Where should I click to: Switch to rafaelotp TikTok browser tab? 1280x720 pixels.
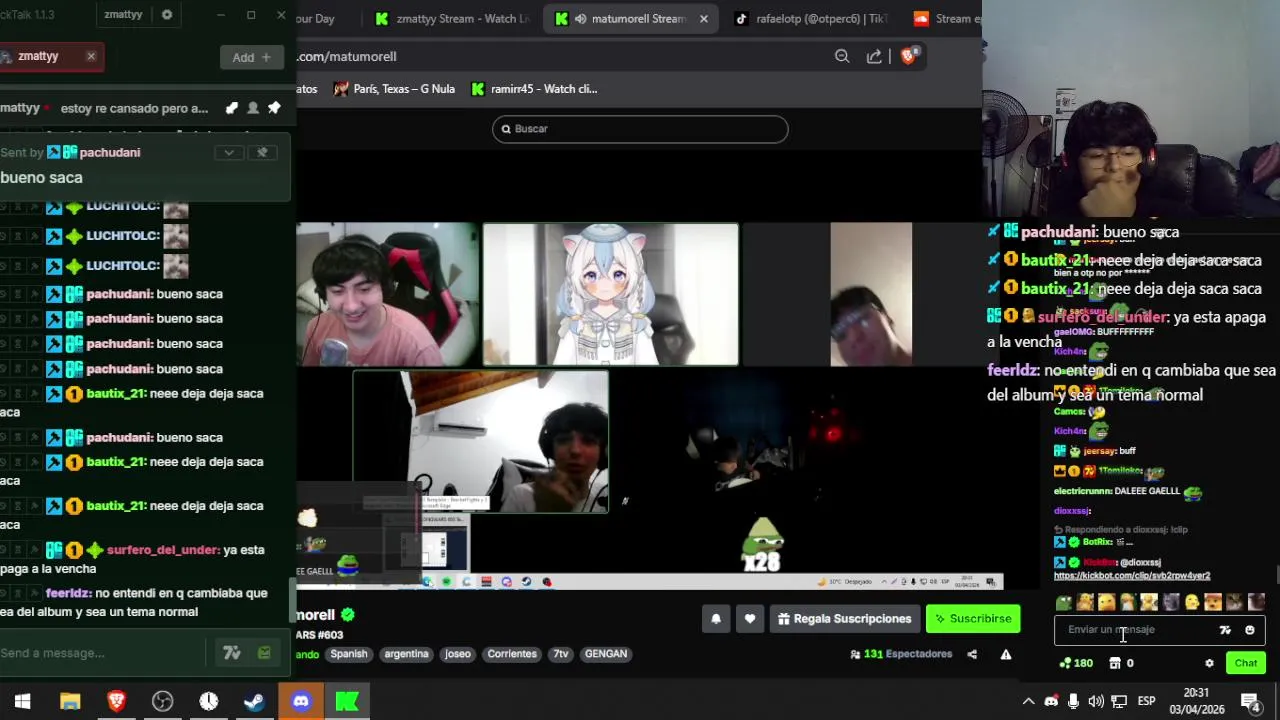click(810, 18)
